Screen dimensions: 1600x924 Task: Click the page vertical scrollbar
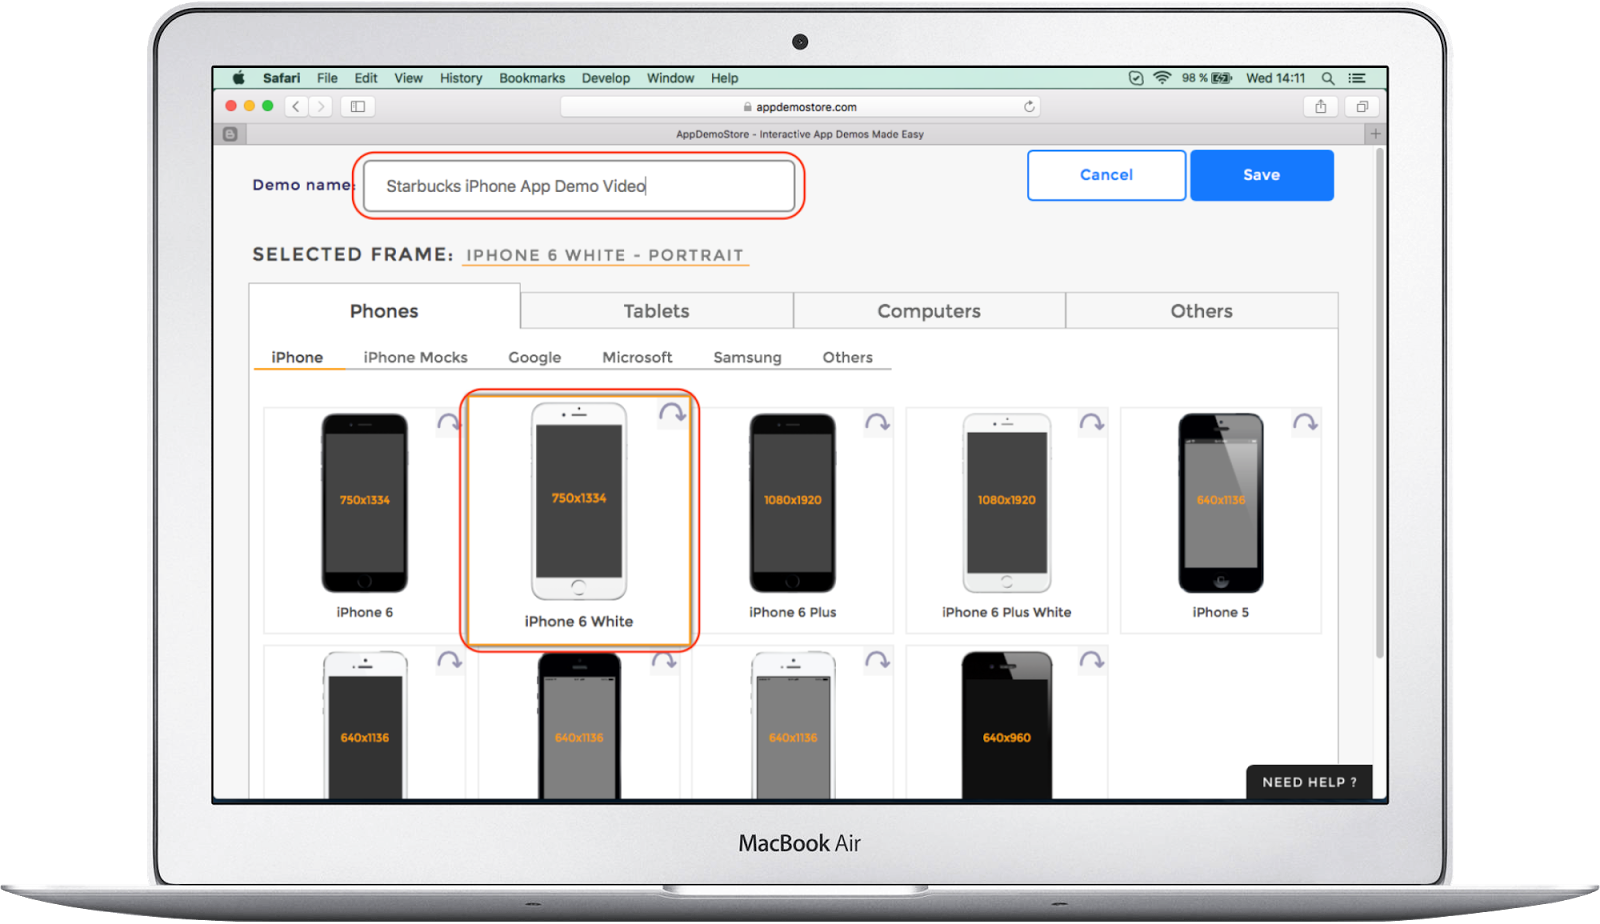pos(1380,404)
